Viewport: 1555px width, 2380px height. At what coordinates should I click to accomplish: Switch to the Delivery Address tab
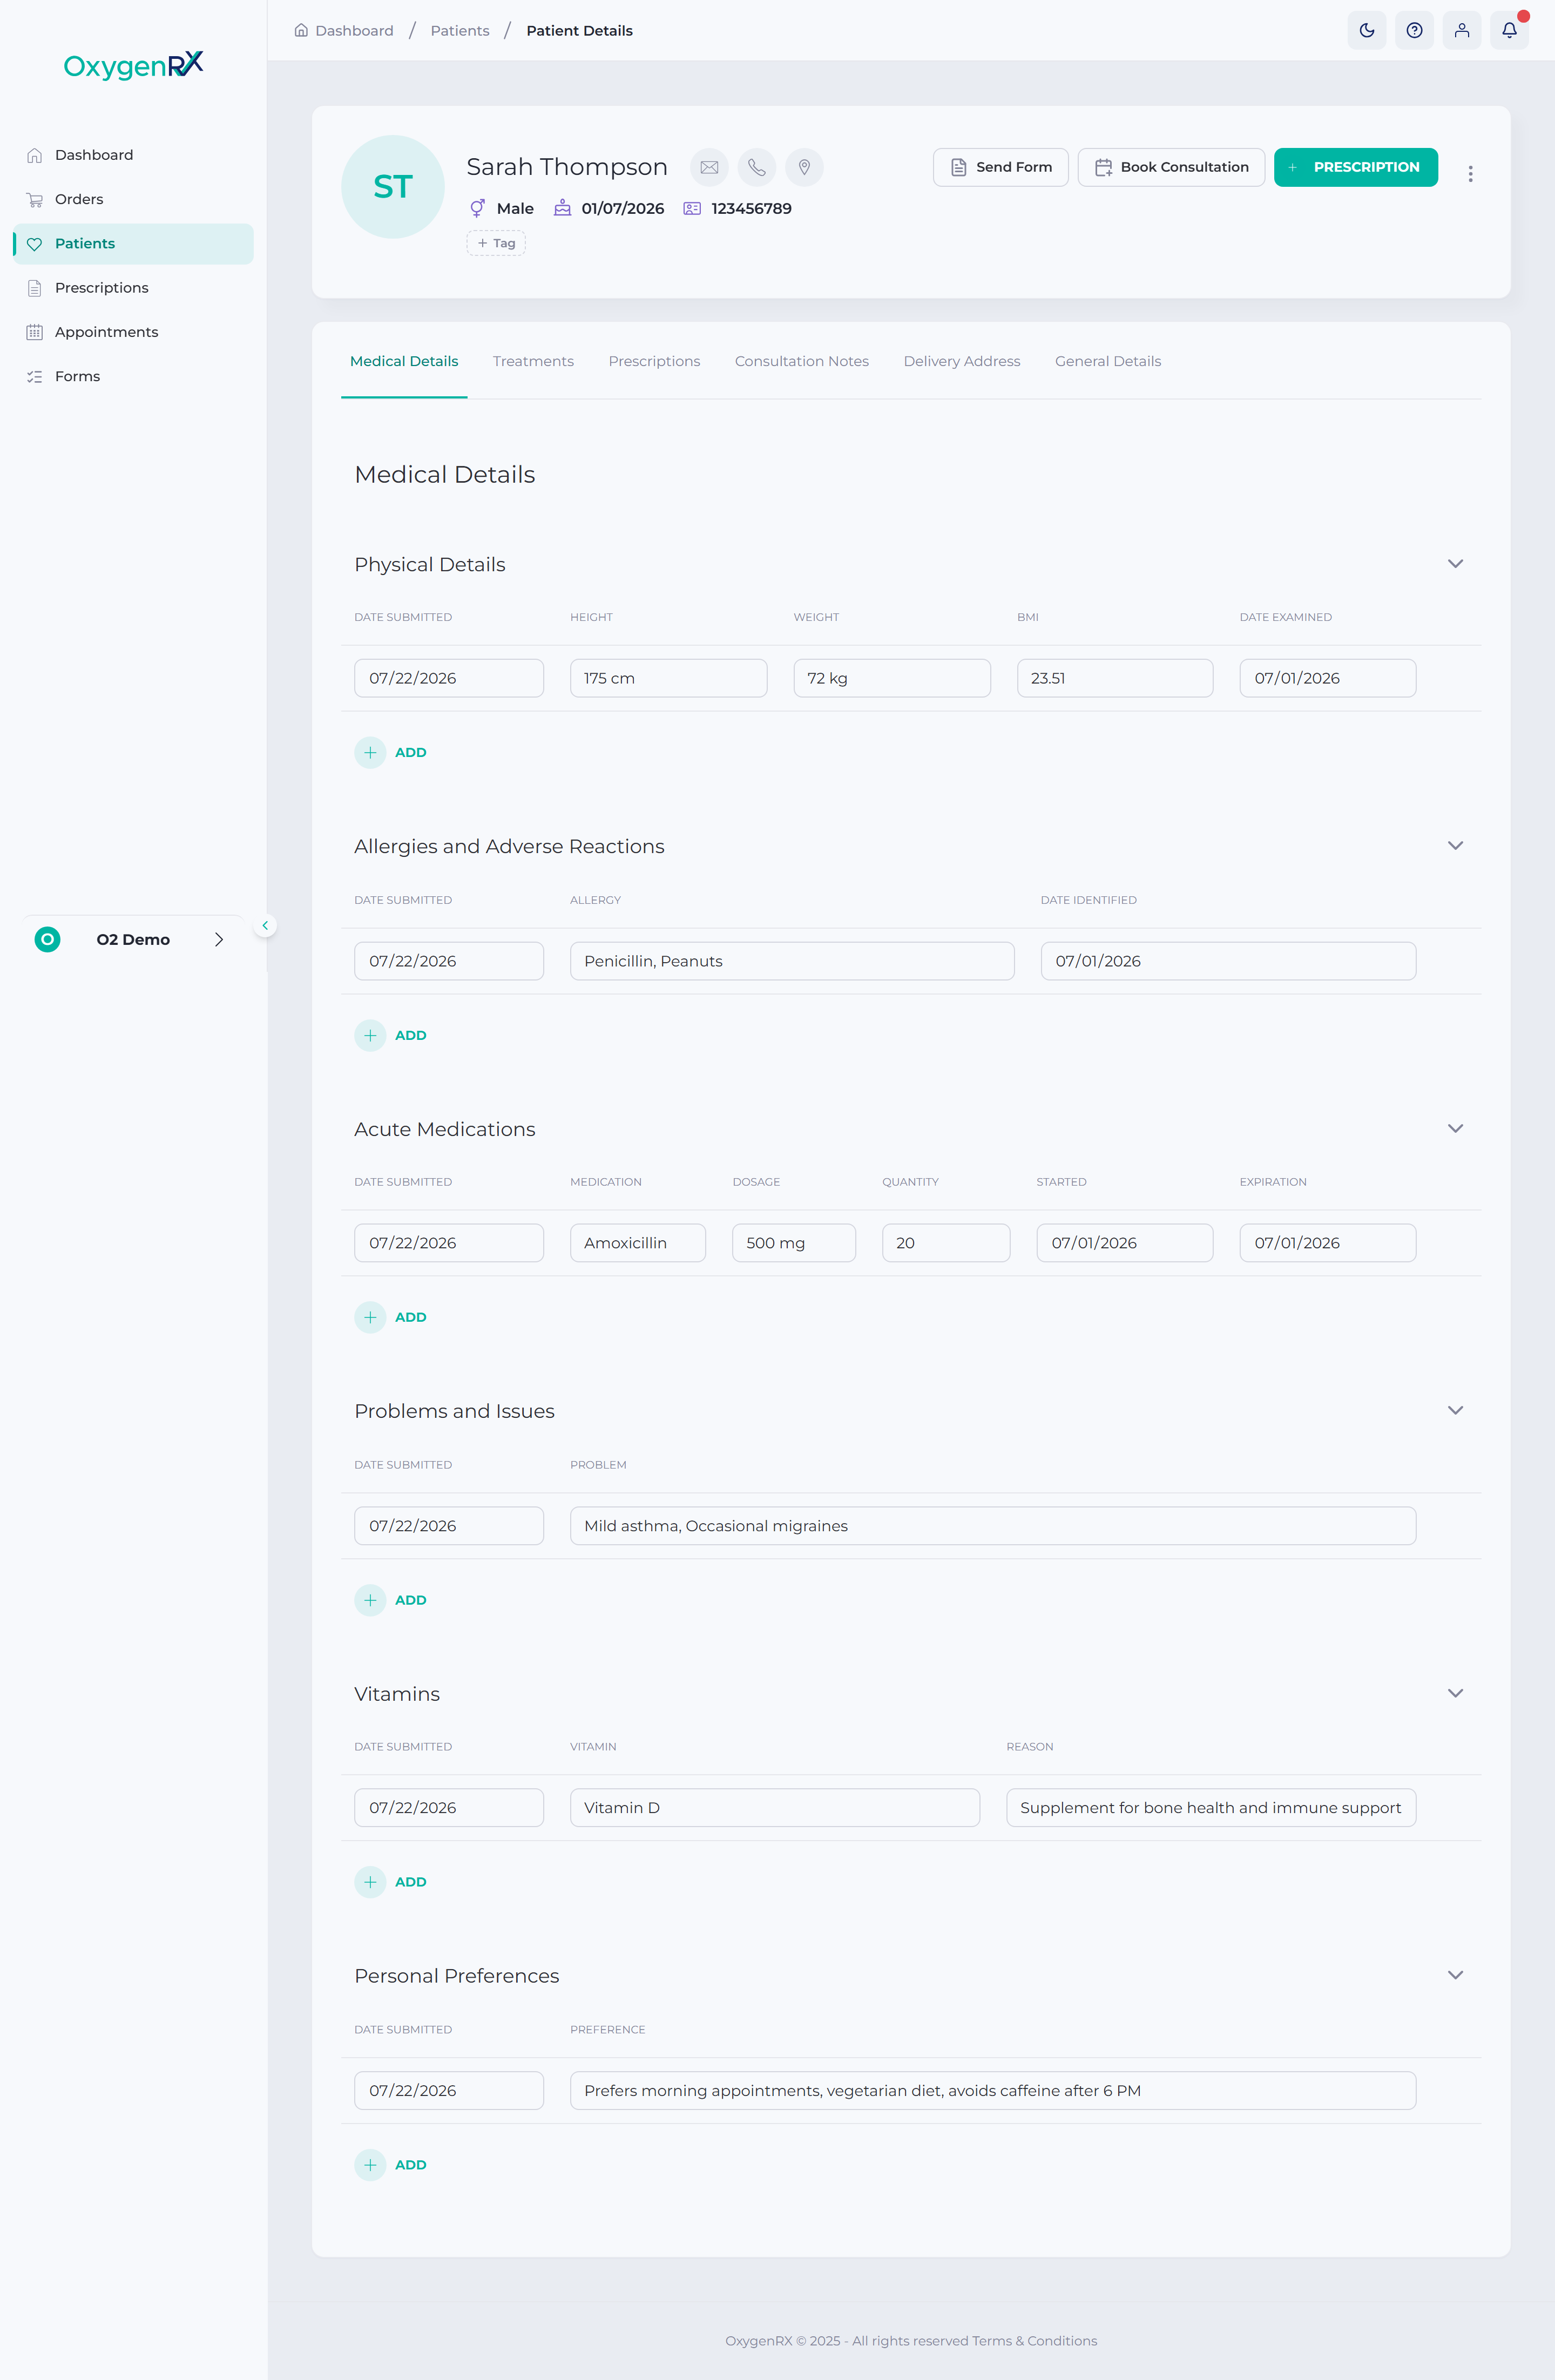[962, 361]
